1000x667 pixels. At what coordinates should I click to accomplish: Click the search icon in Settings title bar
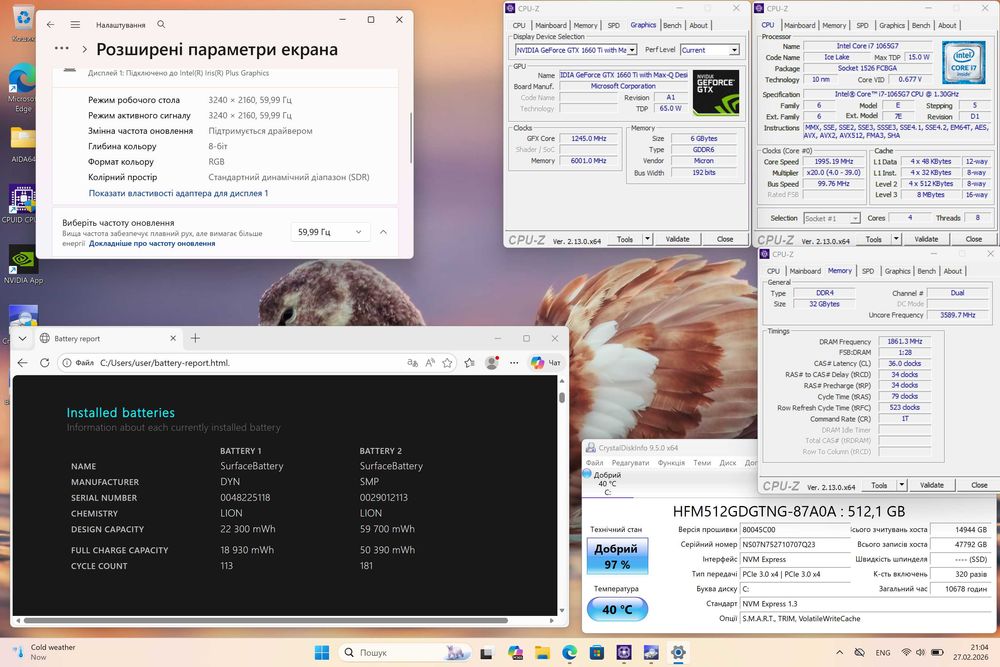(x=161, y=24)
